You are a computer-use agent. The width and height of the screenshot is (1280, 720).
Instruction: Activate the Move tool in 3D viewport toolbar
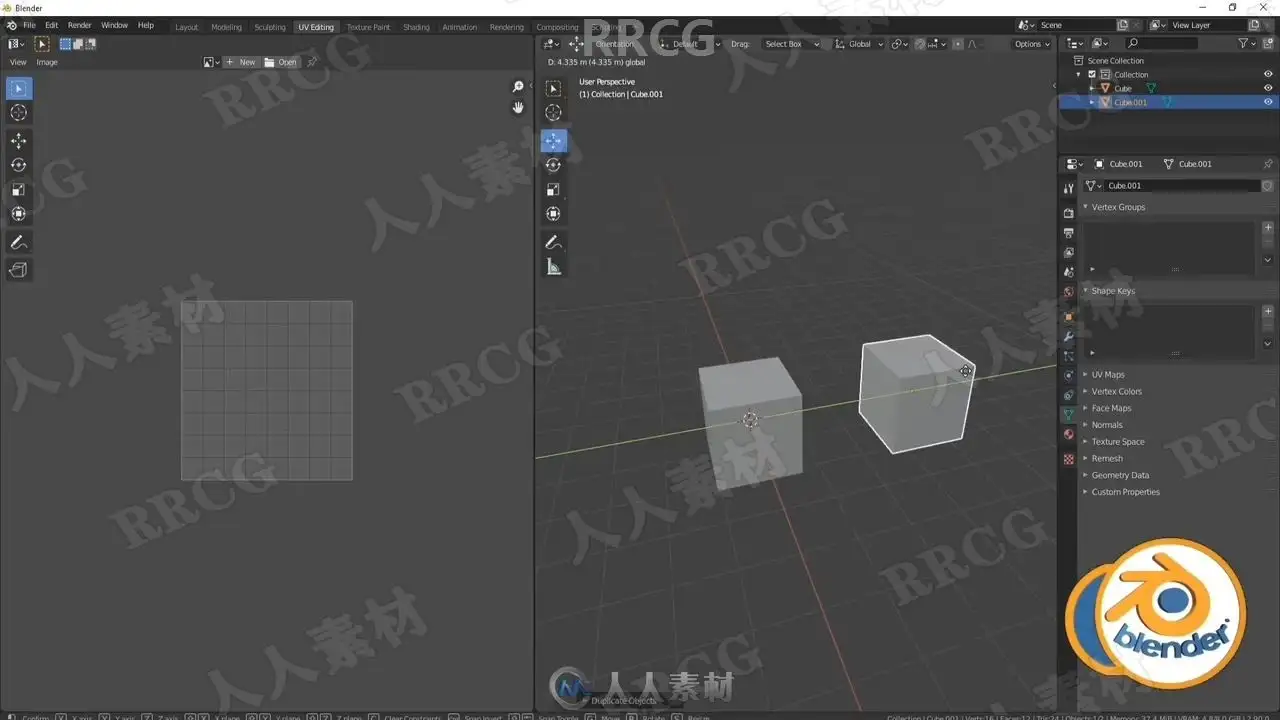point(553,140)
